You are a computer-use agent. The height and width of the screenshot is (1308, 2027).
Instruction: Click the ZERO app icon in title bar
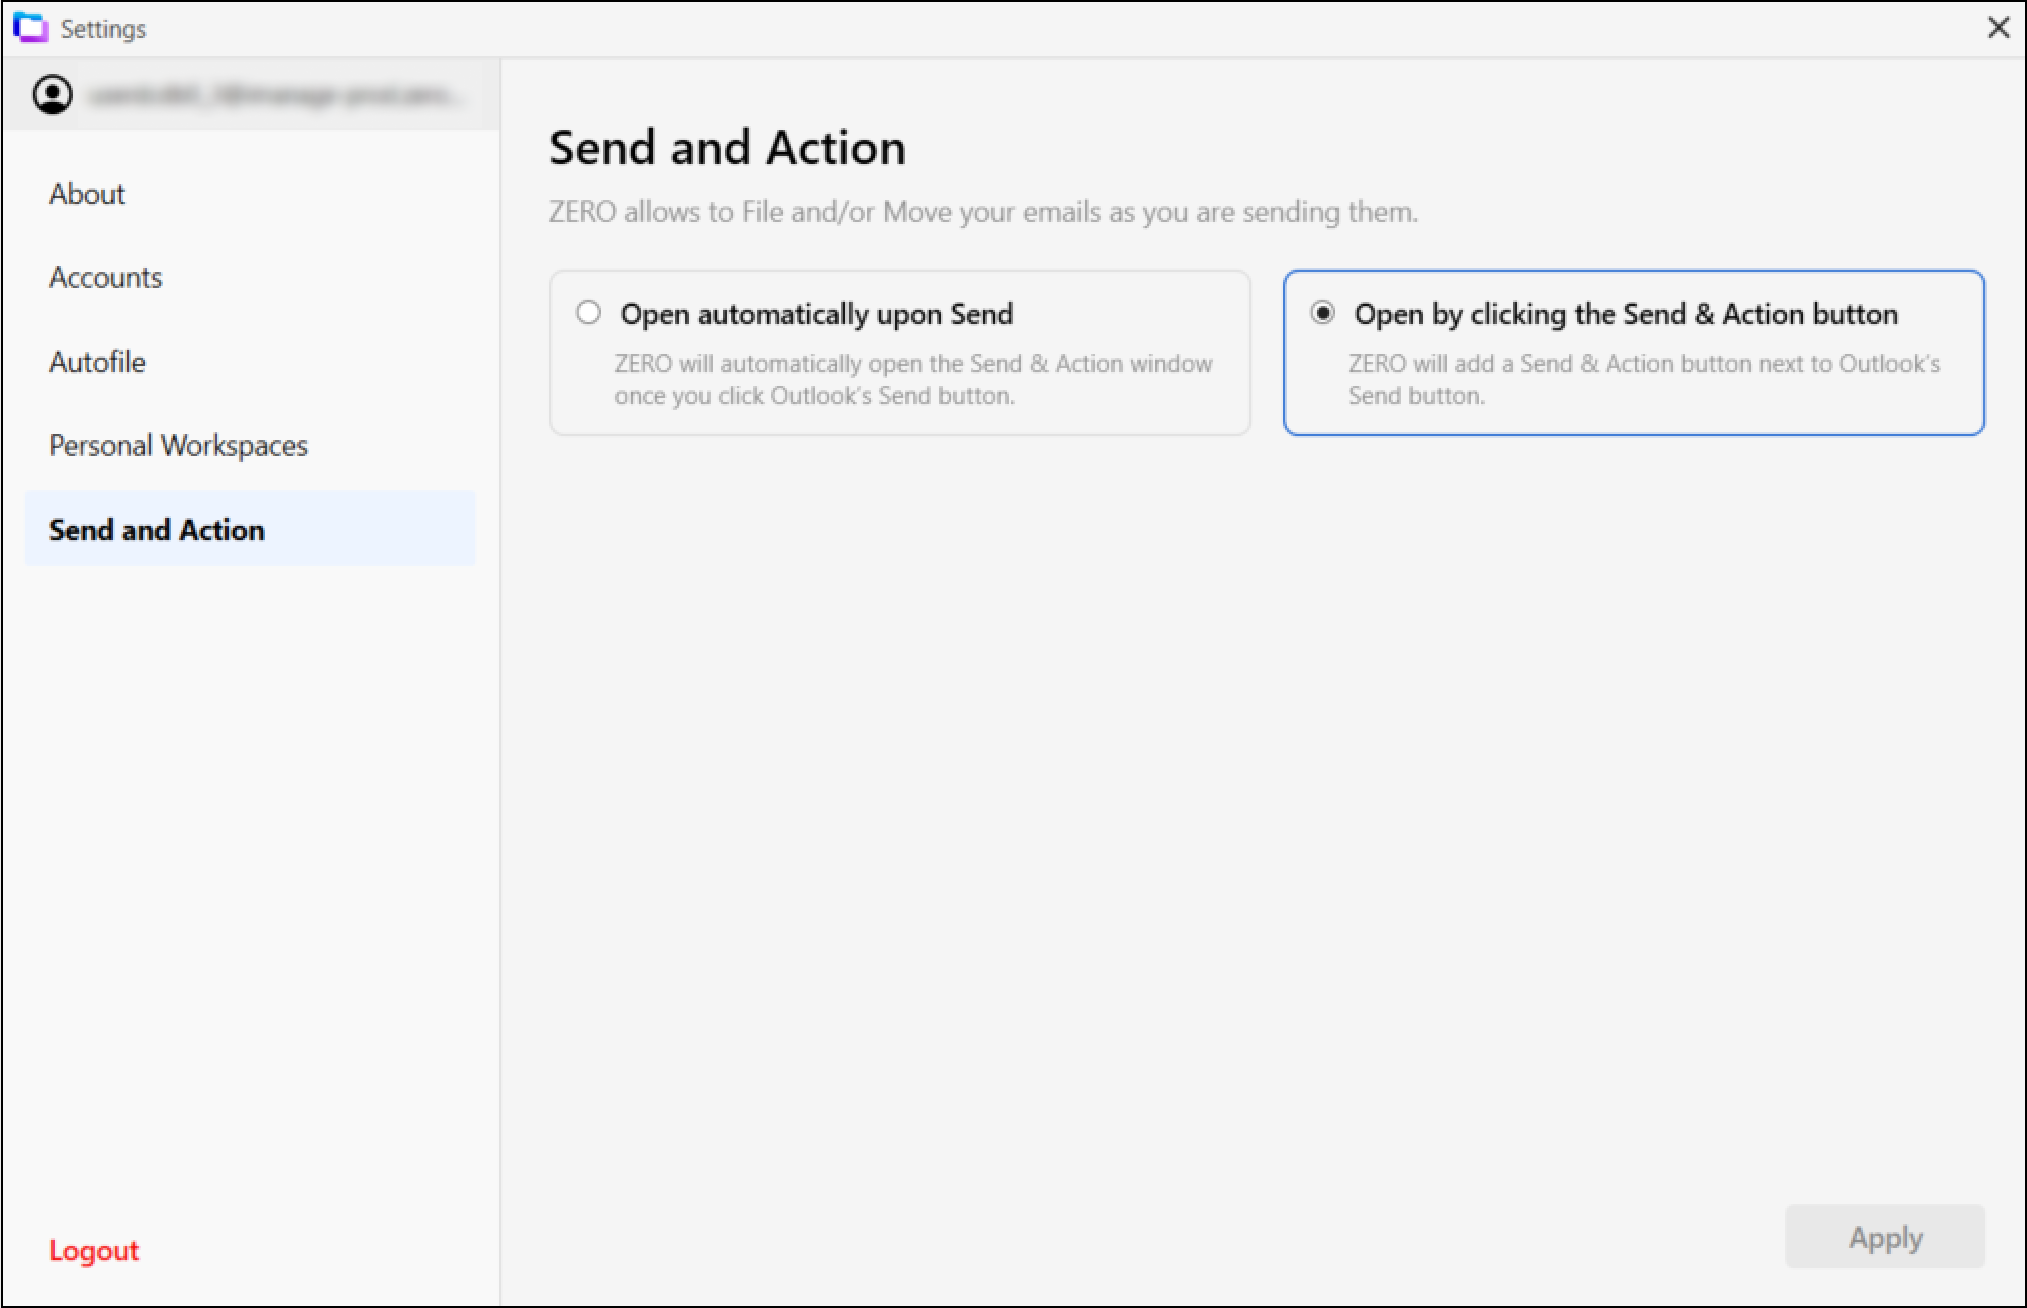(30, 28)
